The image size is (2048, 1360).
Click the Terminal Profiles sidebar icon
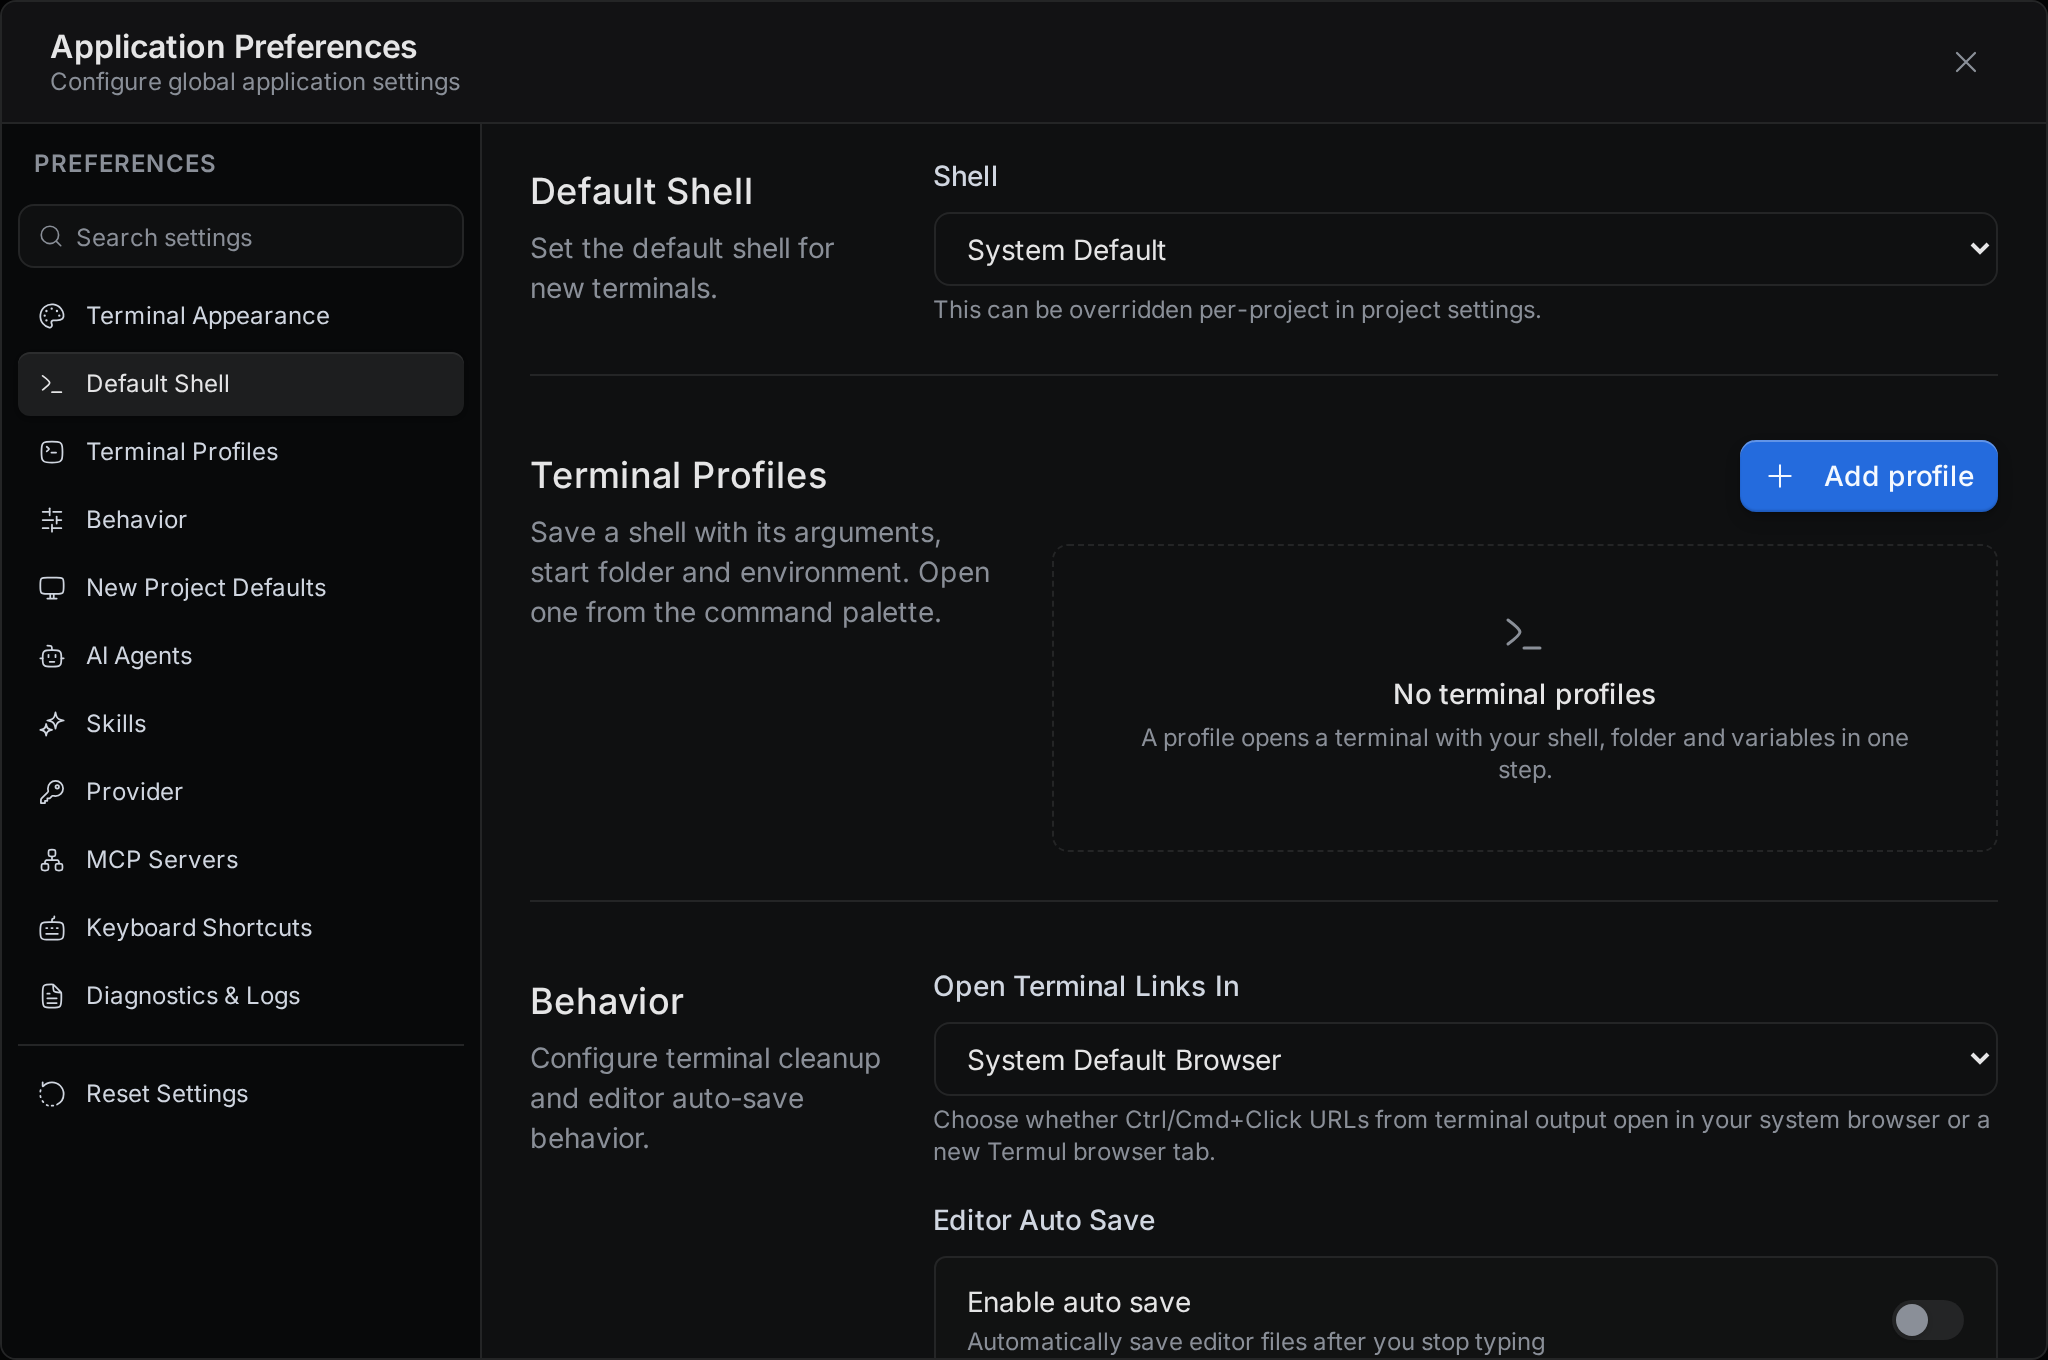[52, 452]
